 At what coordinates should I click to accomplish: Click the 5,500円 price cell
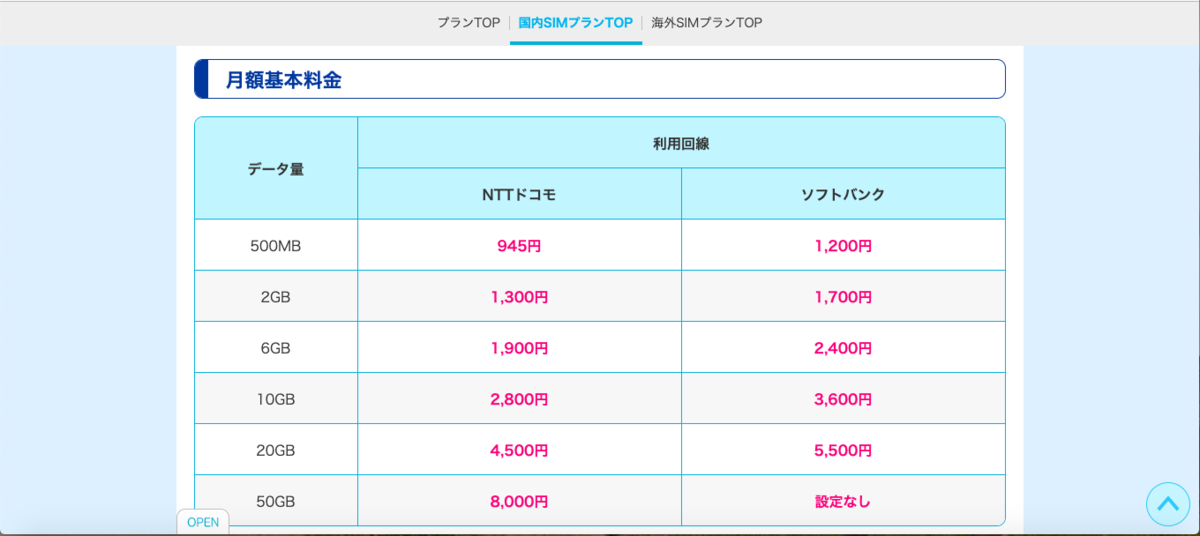[x=843, y=449]
